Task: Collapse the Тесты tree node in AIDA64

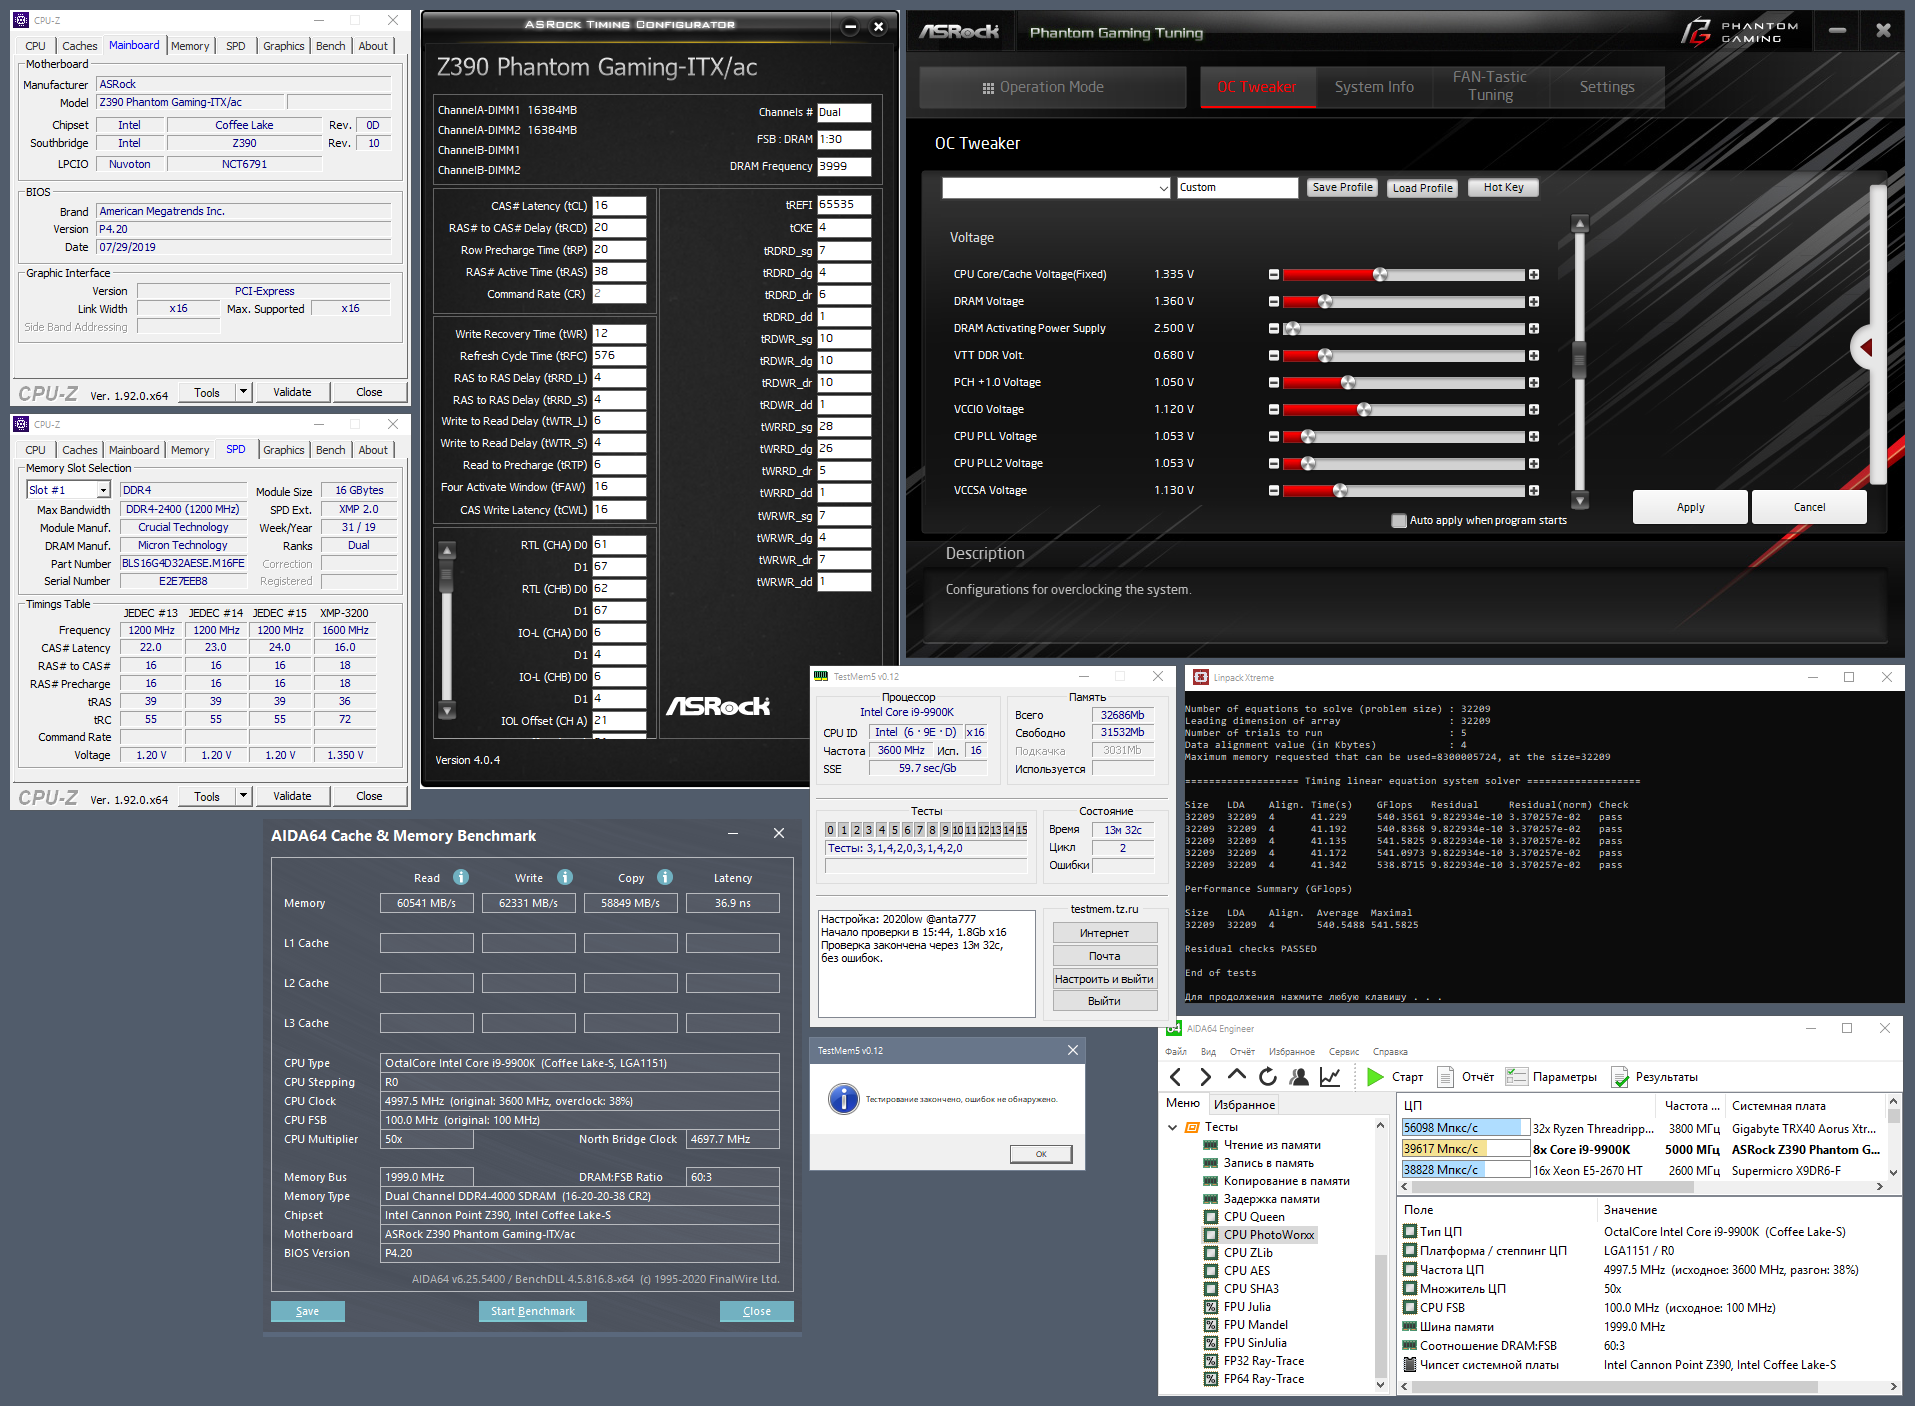Action: [x=1173, y=1127]
